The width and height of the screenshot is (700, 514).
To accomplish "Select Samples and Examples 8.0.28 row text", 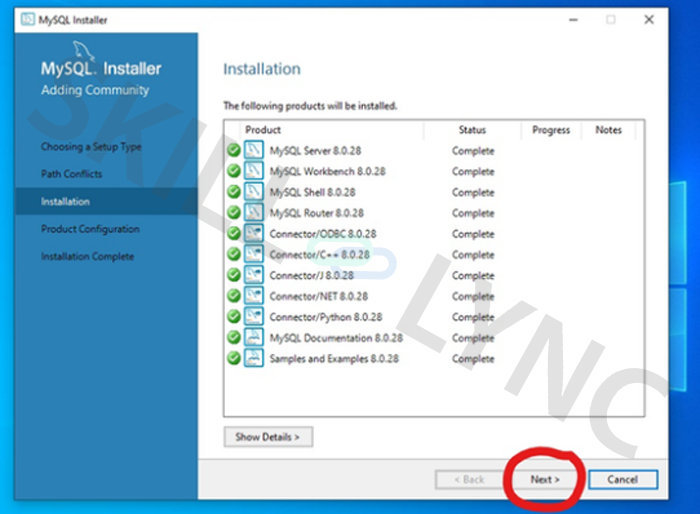I will [334, 358].
